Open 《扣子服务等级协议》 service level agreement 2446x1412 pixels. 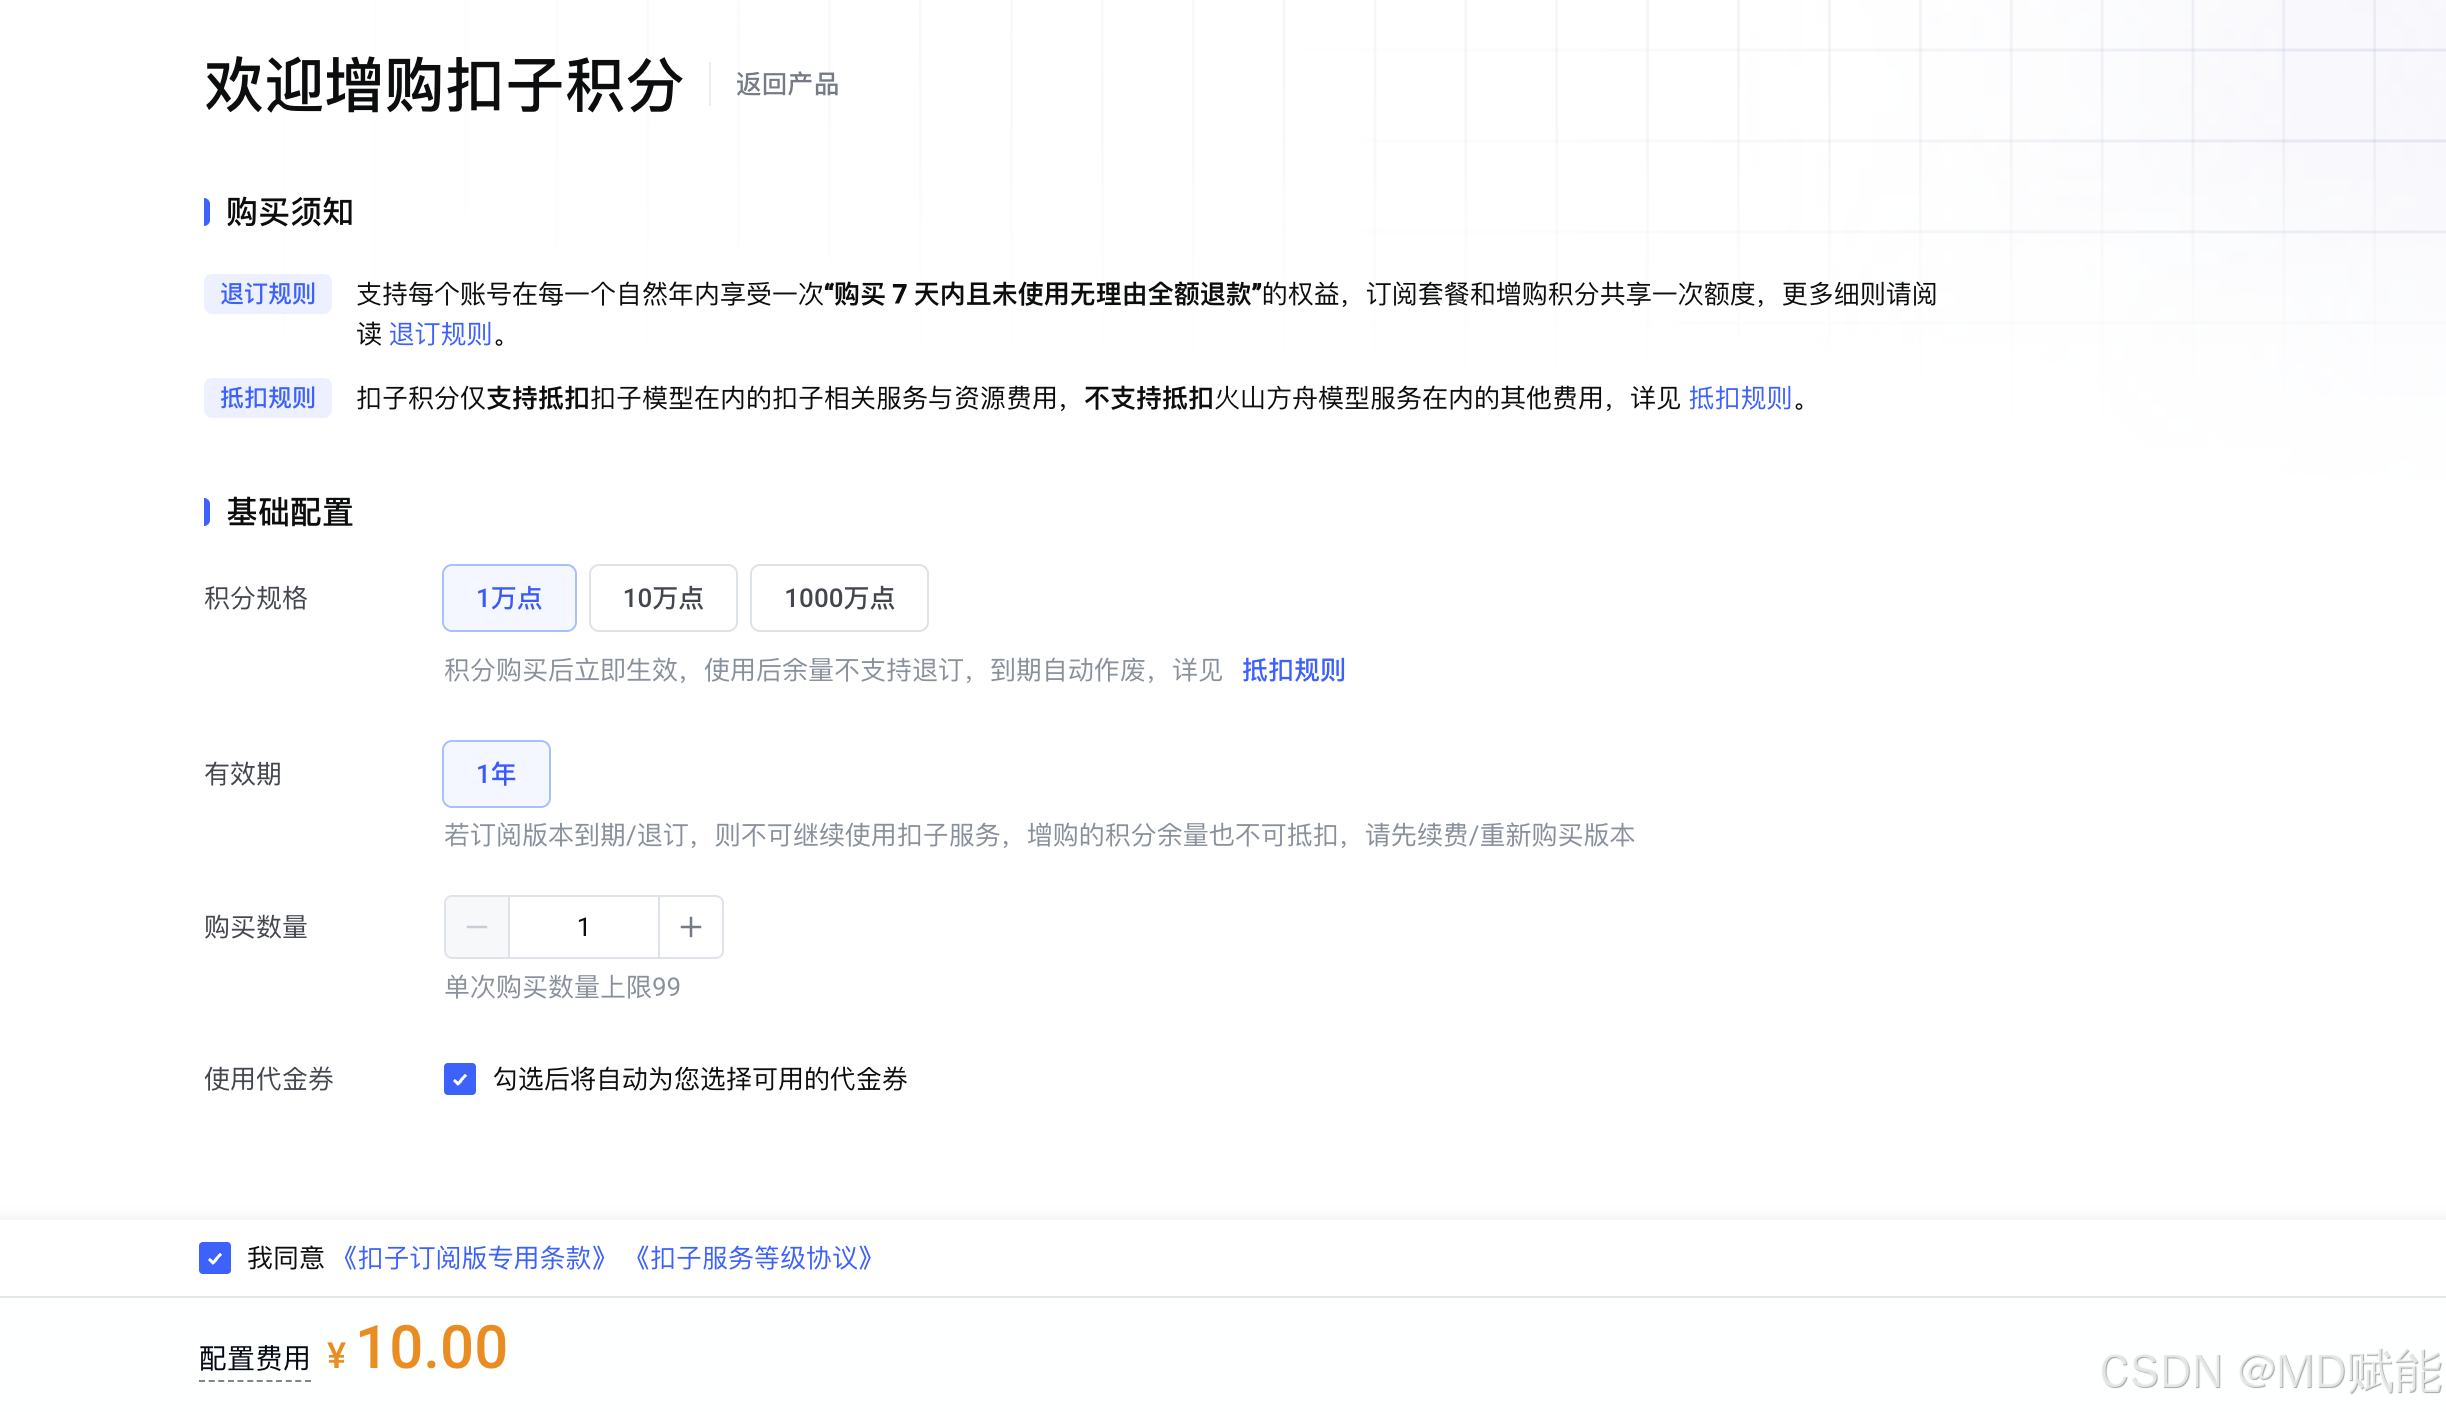pyautogui.click(x=754, y=1258)
